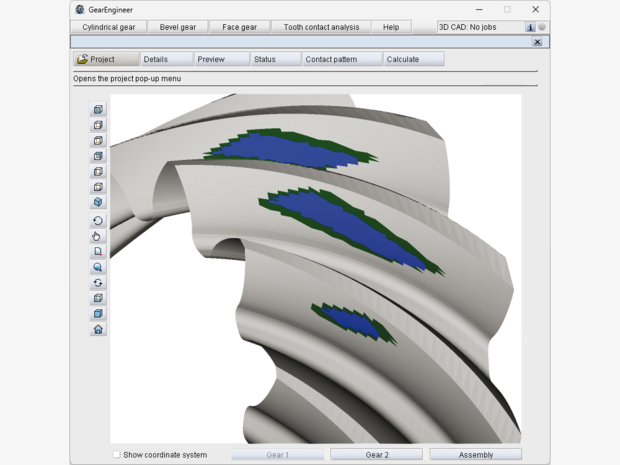Click the 3D CAD info icon
This screenshot has width=620, height=465.
click(x=530, y=27)
